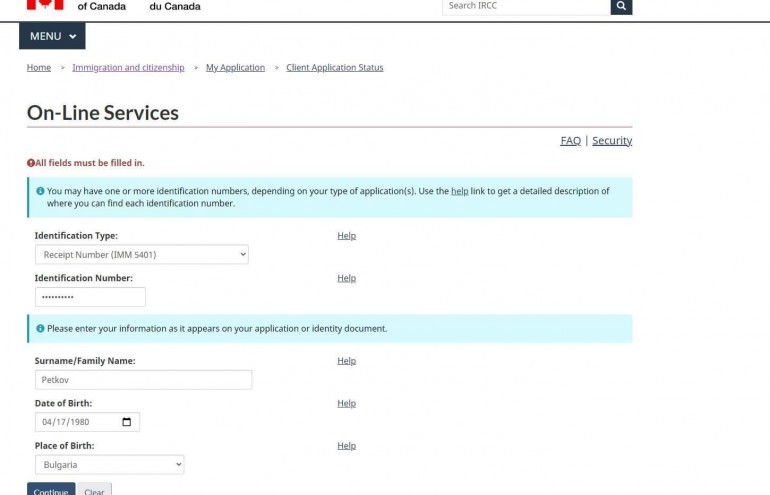770x495 pixels.
Task: Open Help for Place of Birth
Action: click(x=346, y=446)
